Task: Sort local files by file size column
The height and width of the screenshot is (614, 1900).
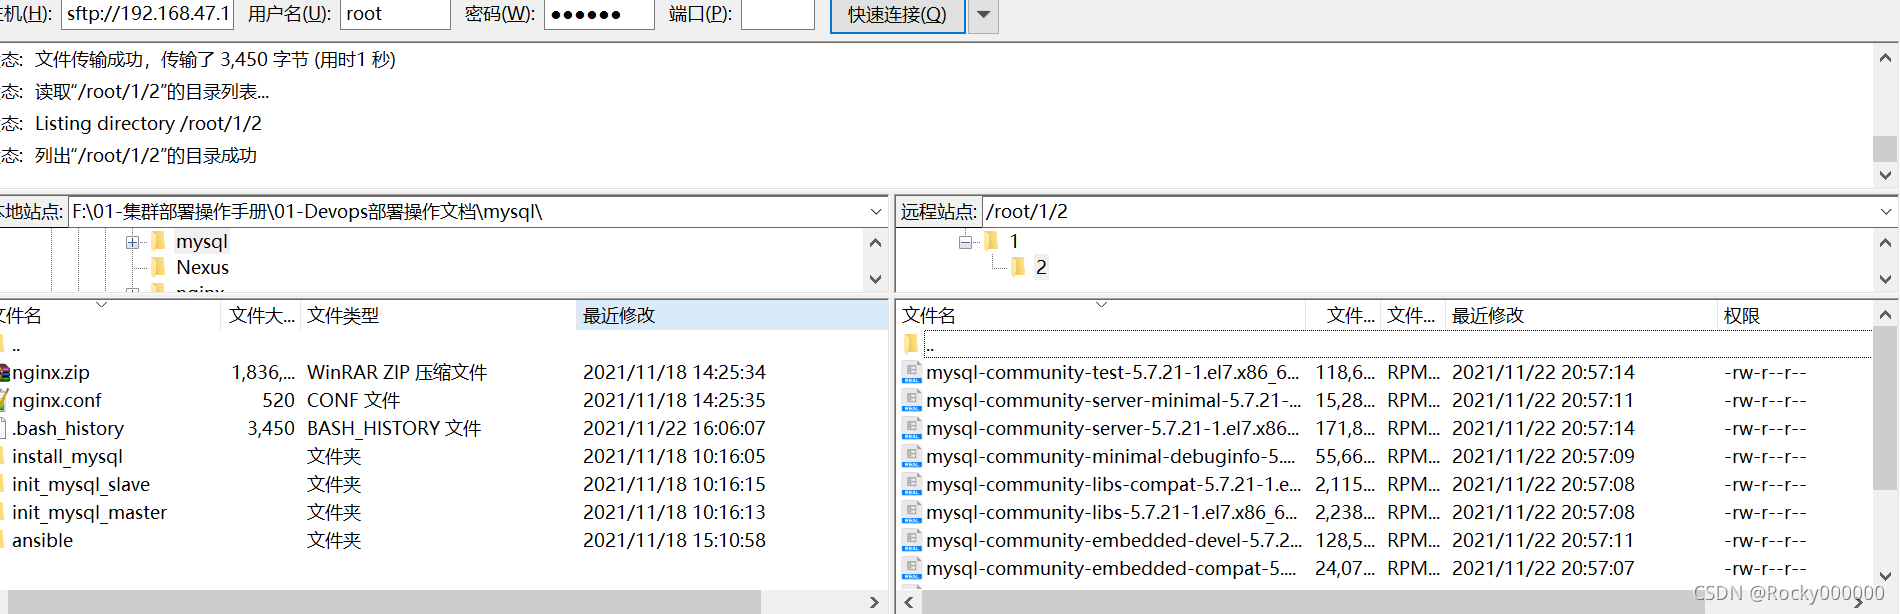Action: 260,316
